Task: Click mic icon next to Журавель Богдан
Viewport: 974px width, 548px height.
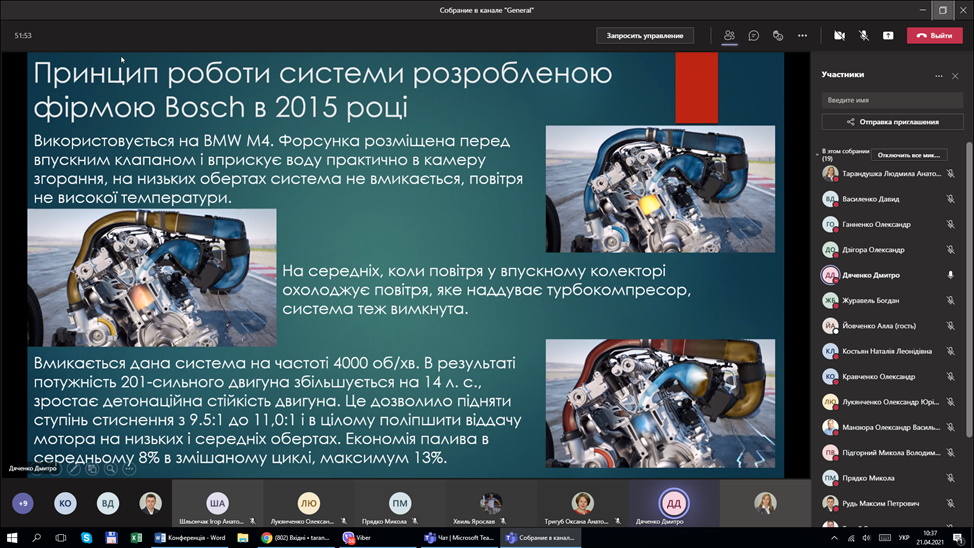Action: pos(950,300)
